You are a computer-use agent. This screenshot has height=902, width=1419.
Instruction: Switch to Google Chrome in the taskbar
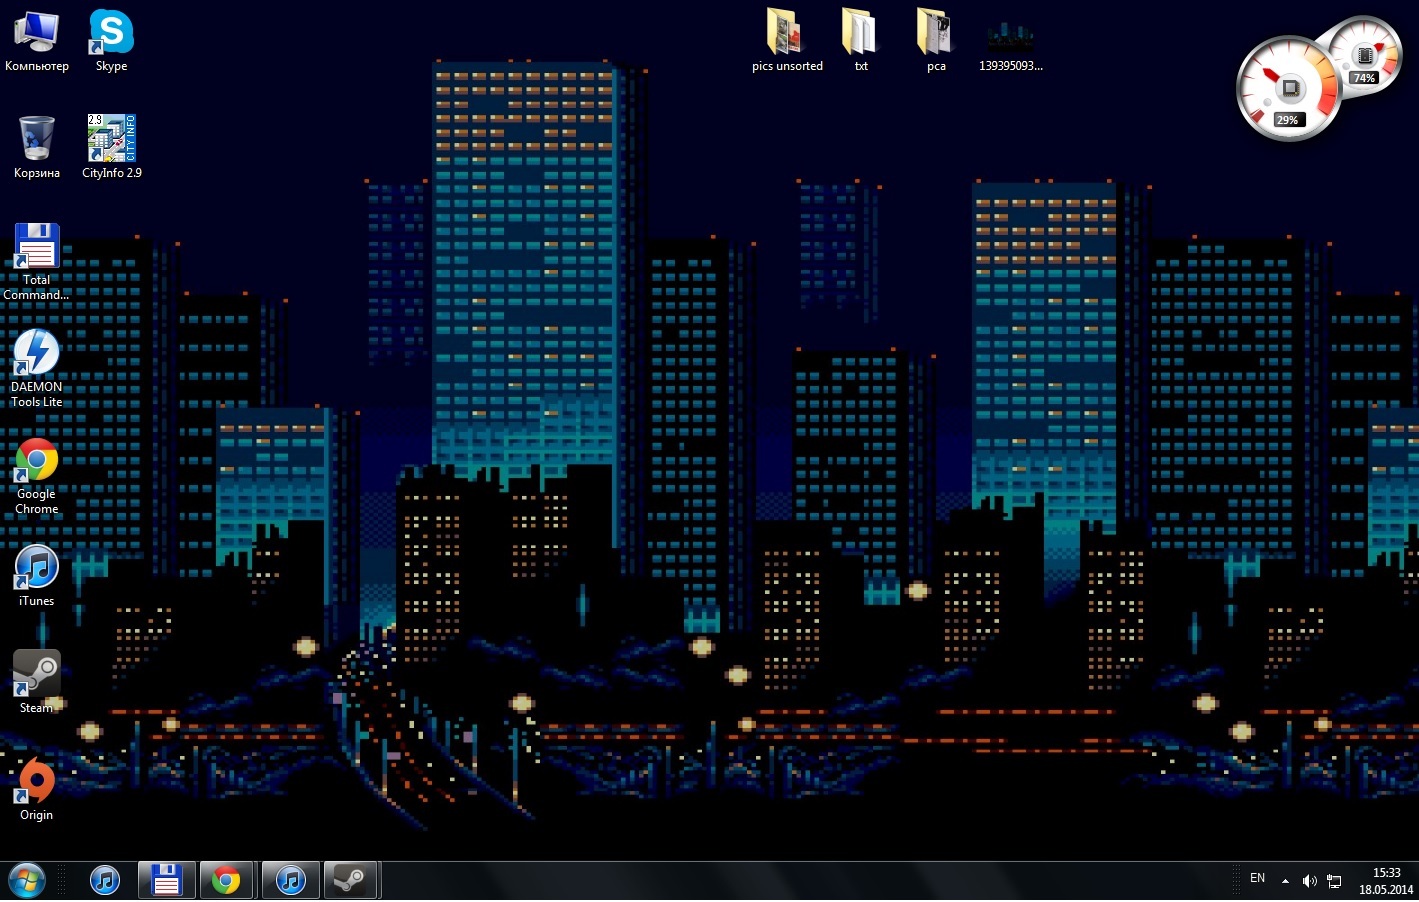click(x=227, y=881)
